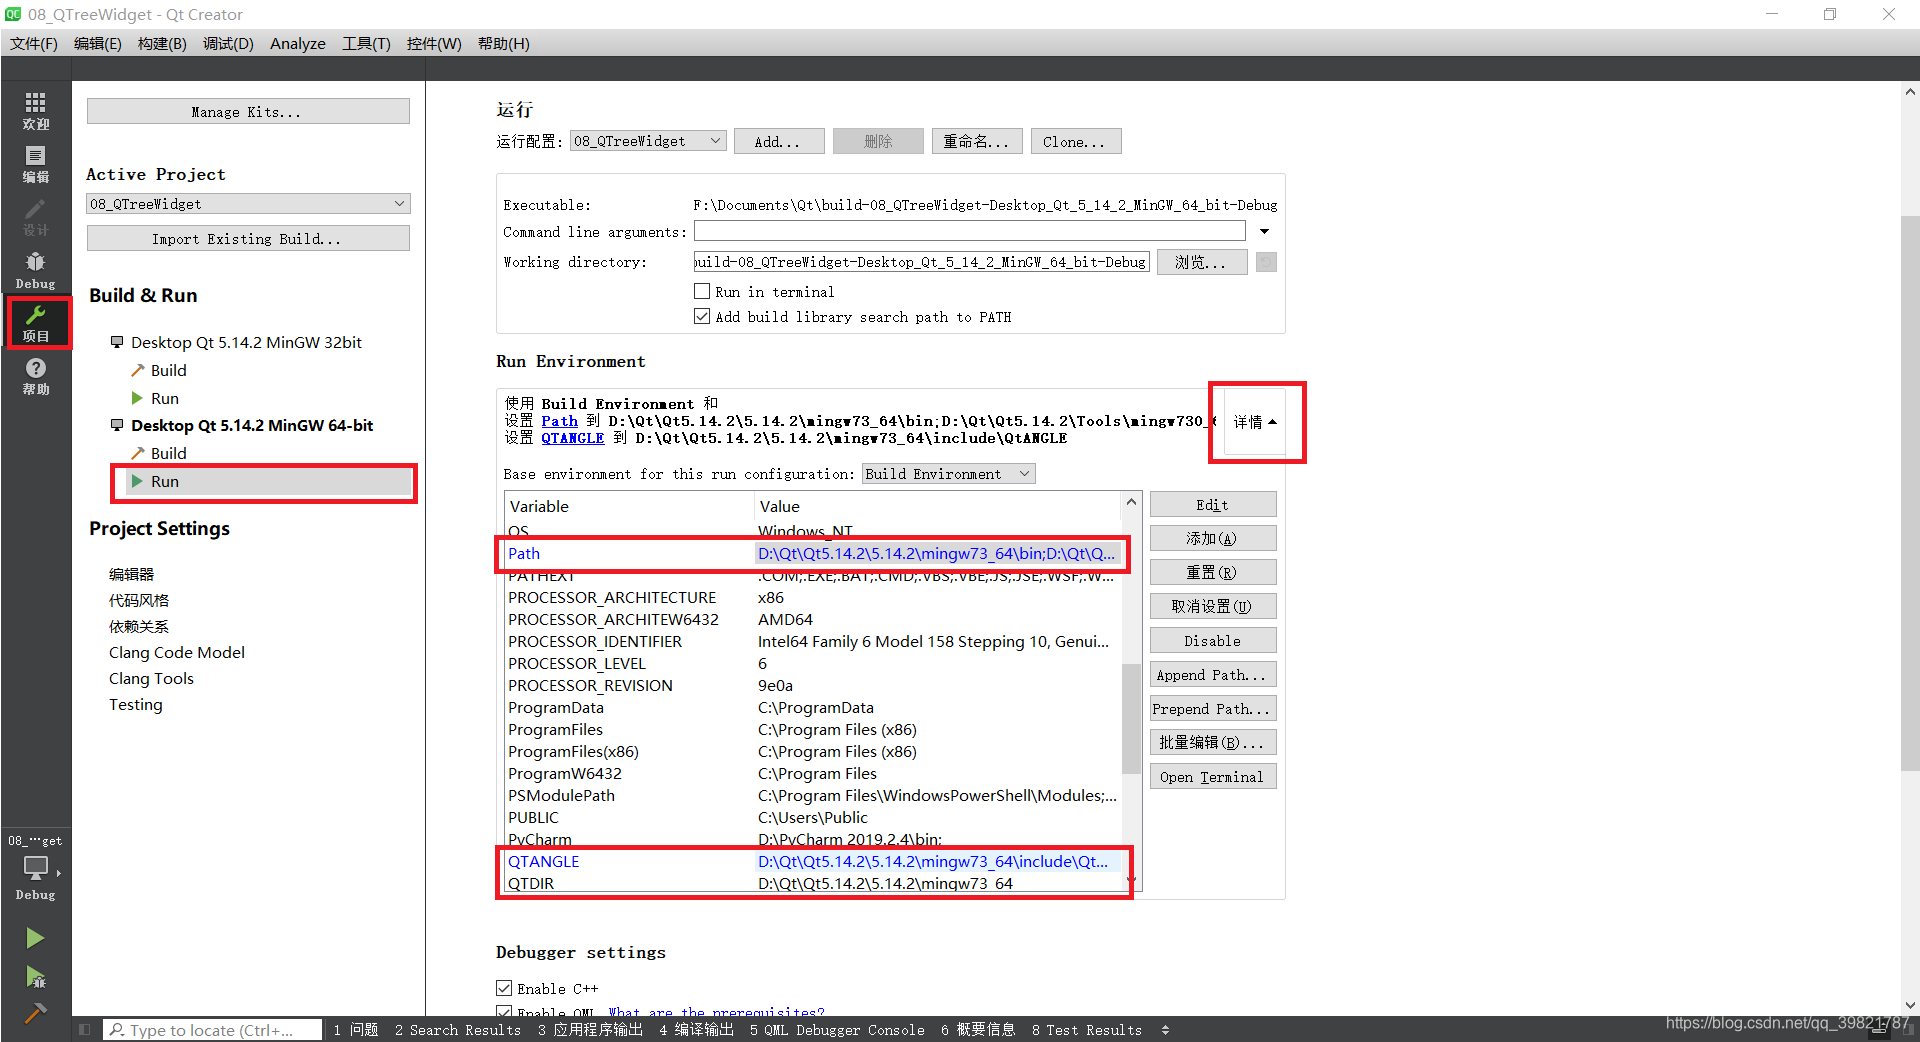Follow the Path link in environment summary
Screen dimensions: 1920x1042
(559, 421)
